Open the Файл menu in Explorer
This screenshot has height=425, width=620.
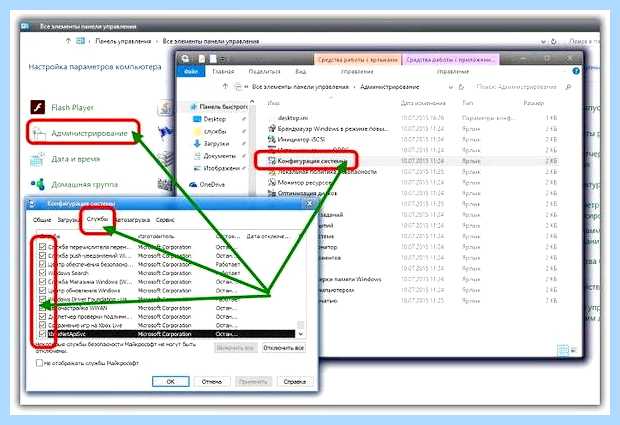(191, 72)
